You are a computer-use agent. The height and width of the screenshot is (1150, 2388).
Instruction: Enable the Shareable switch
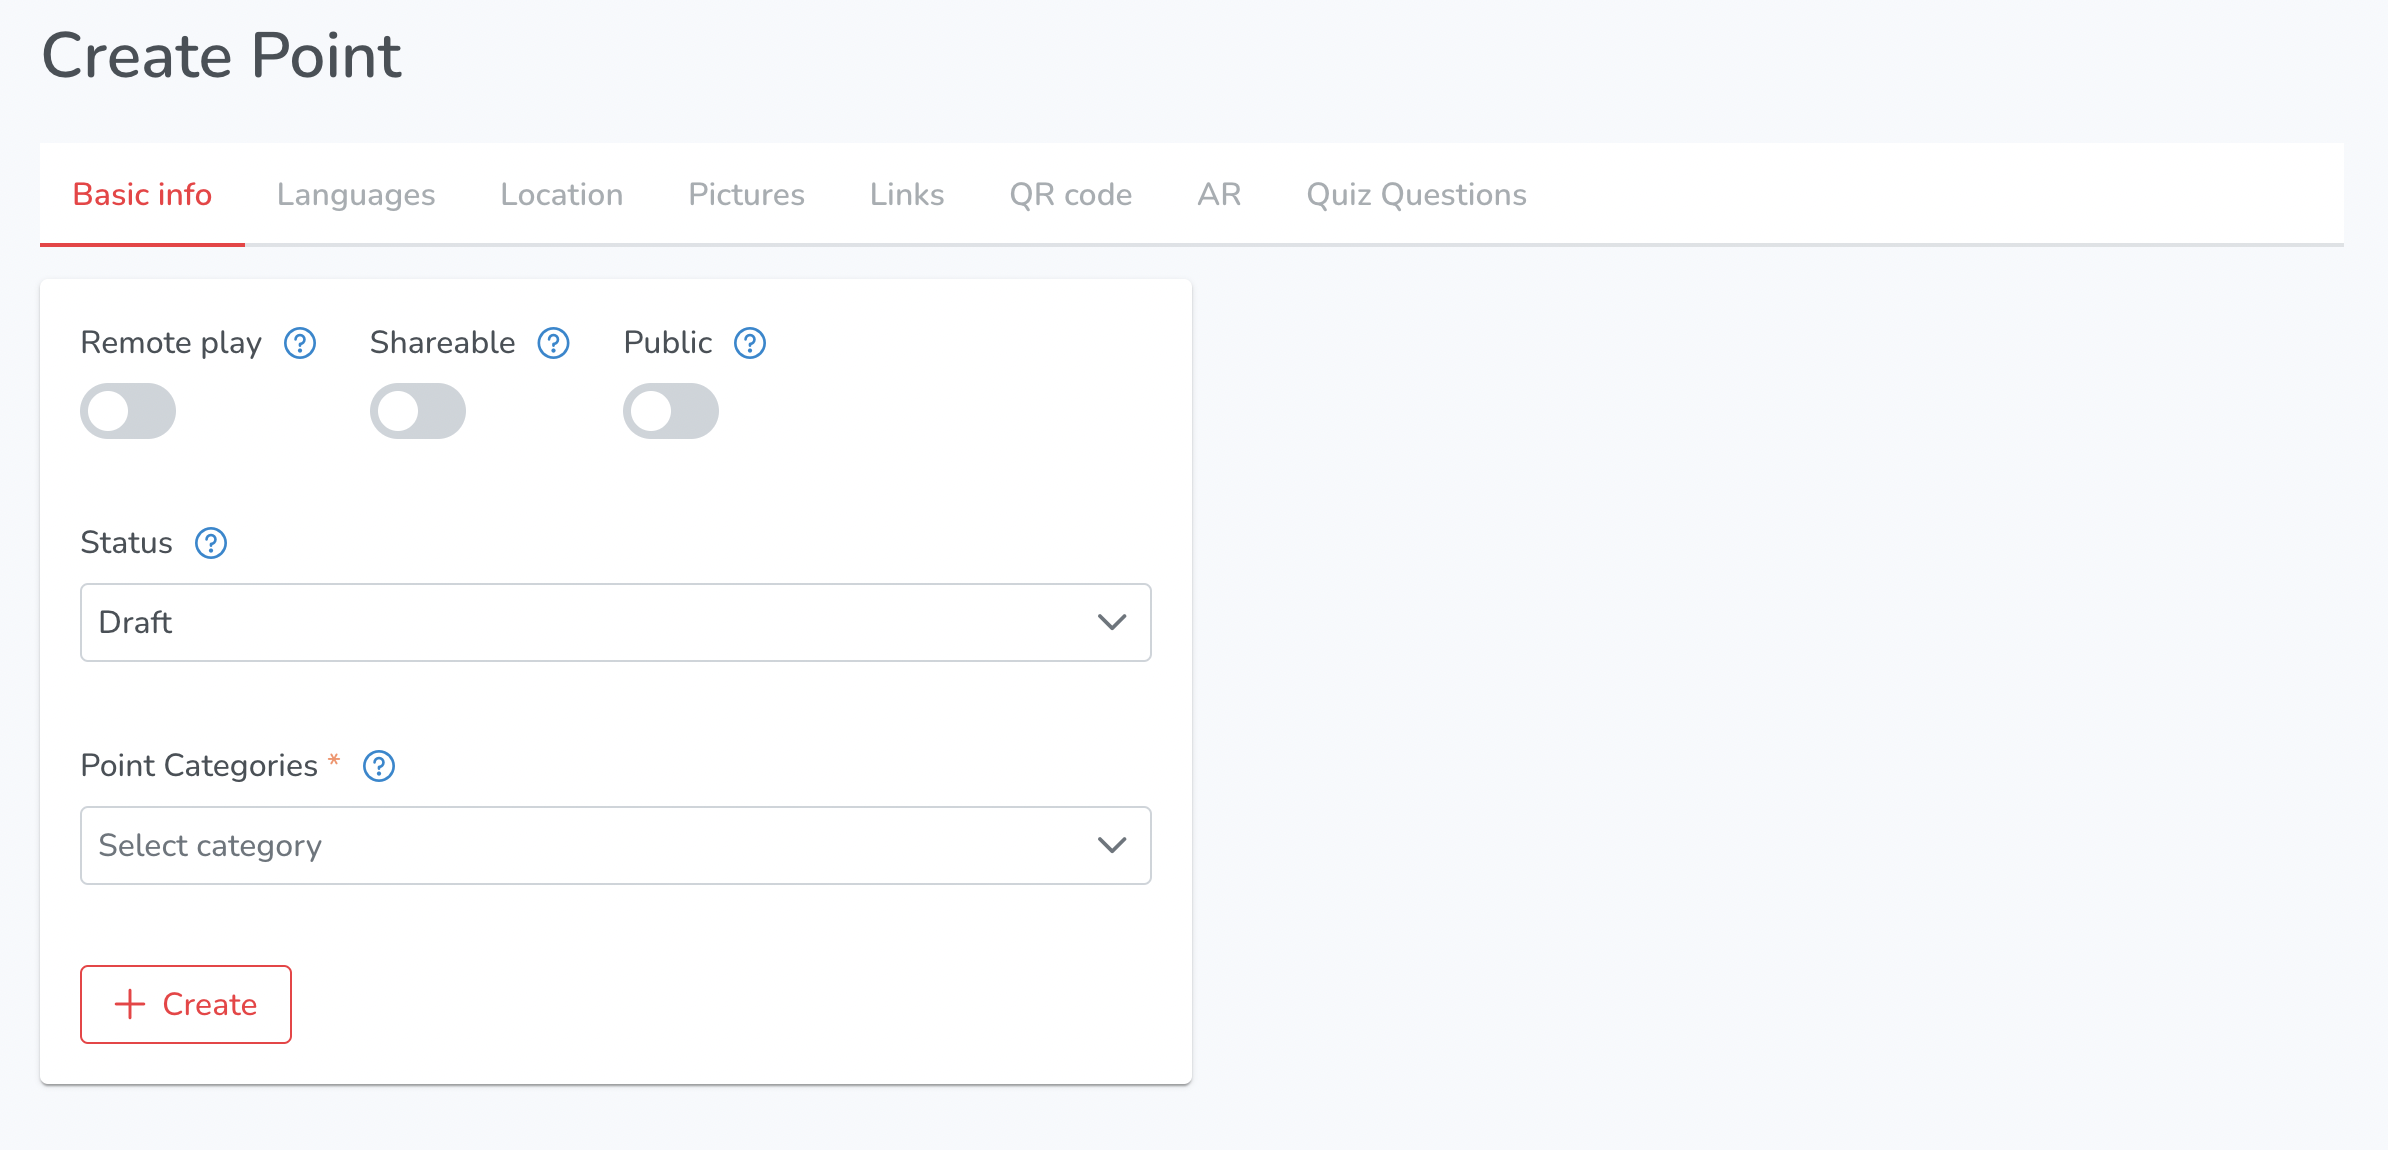(418, 411)
